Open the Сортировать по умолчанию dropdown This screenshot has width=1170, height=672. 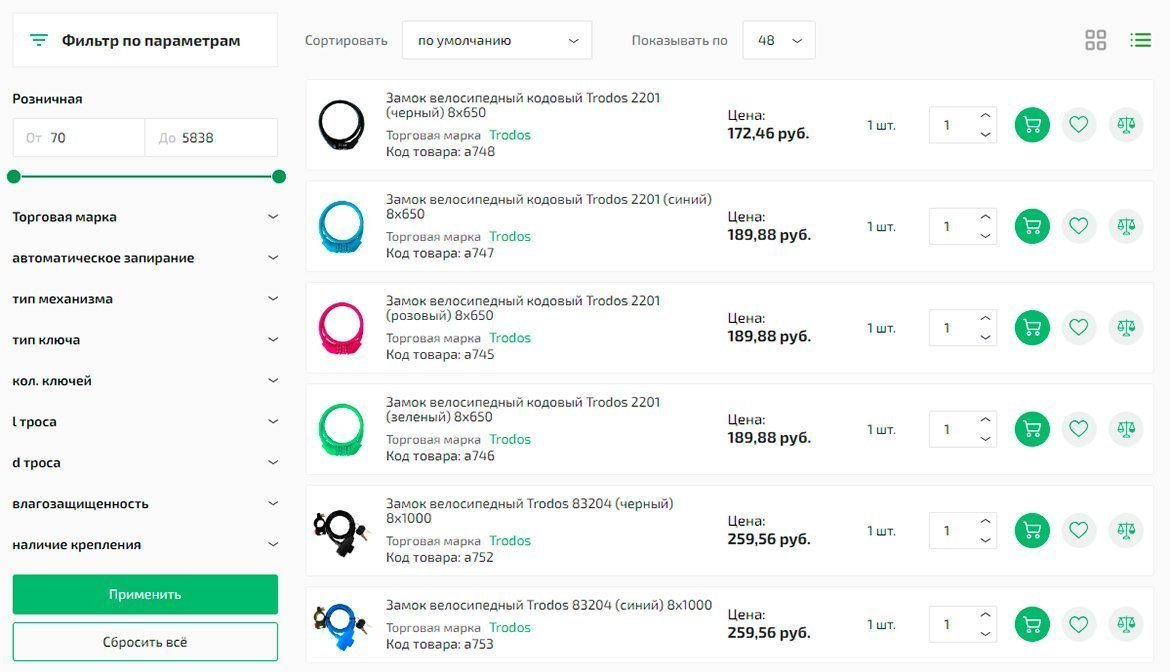coord(497,40)
